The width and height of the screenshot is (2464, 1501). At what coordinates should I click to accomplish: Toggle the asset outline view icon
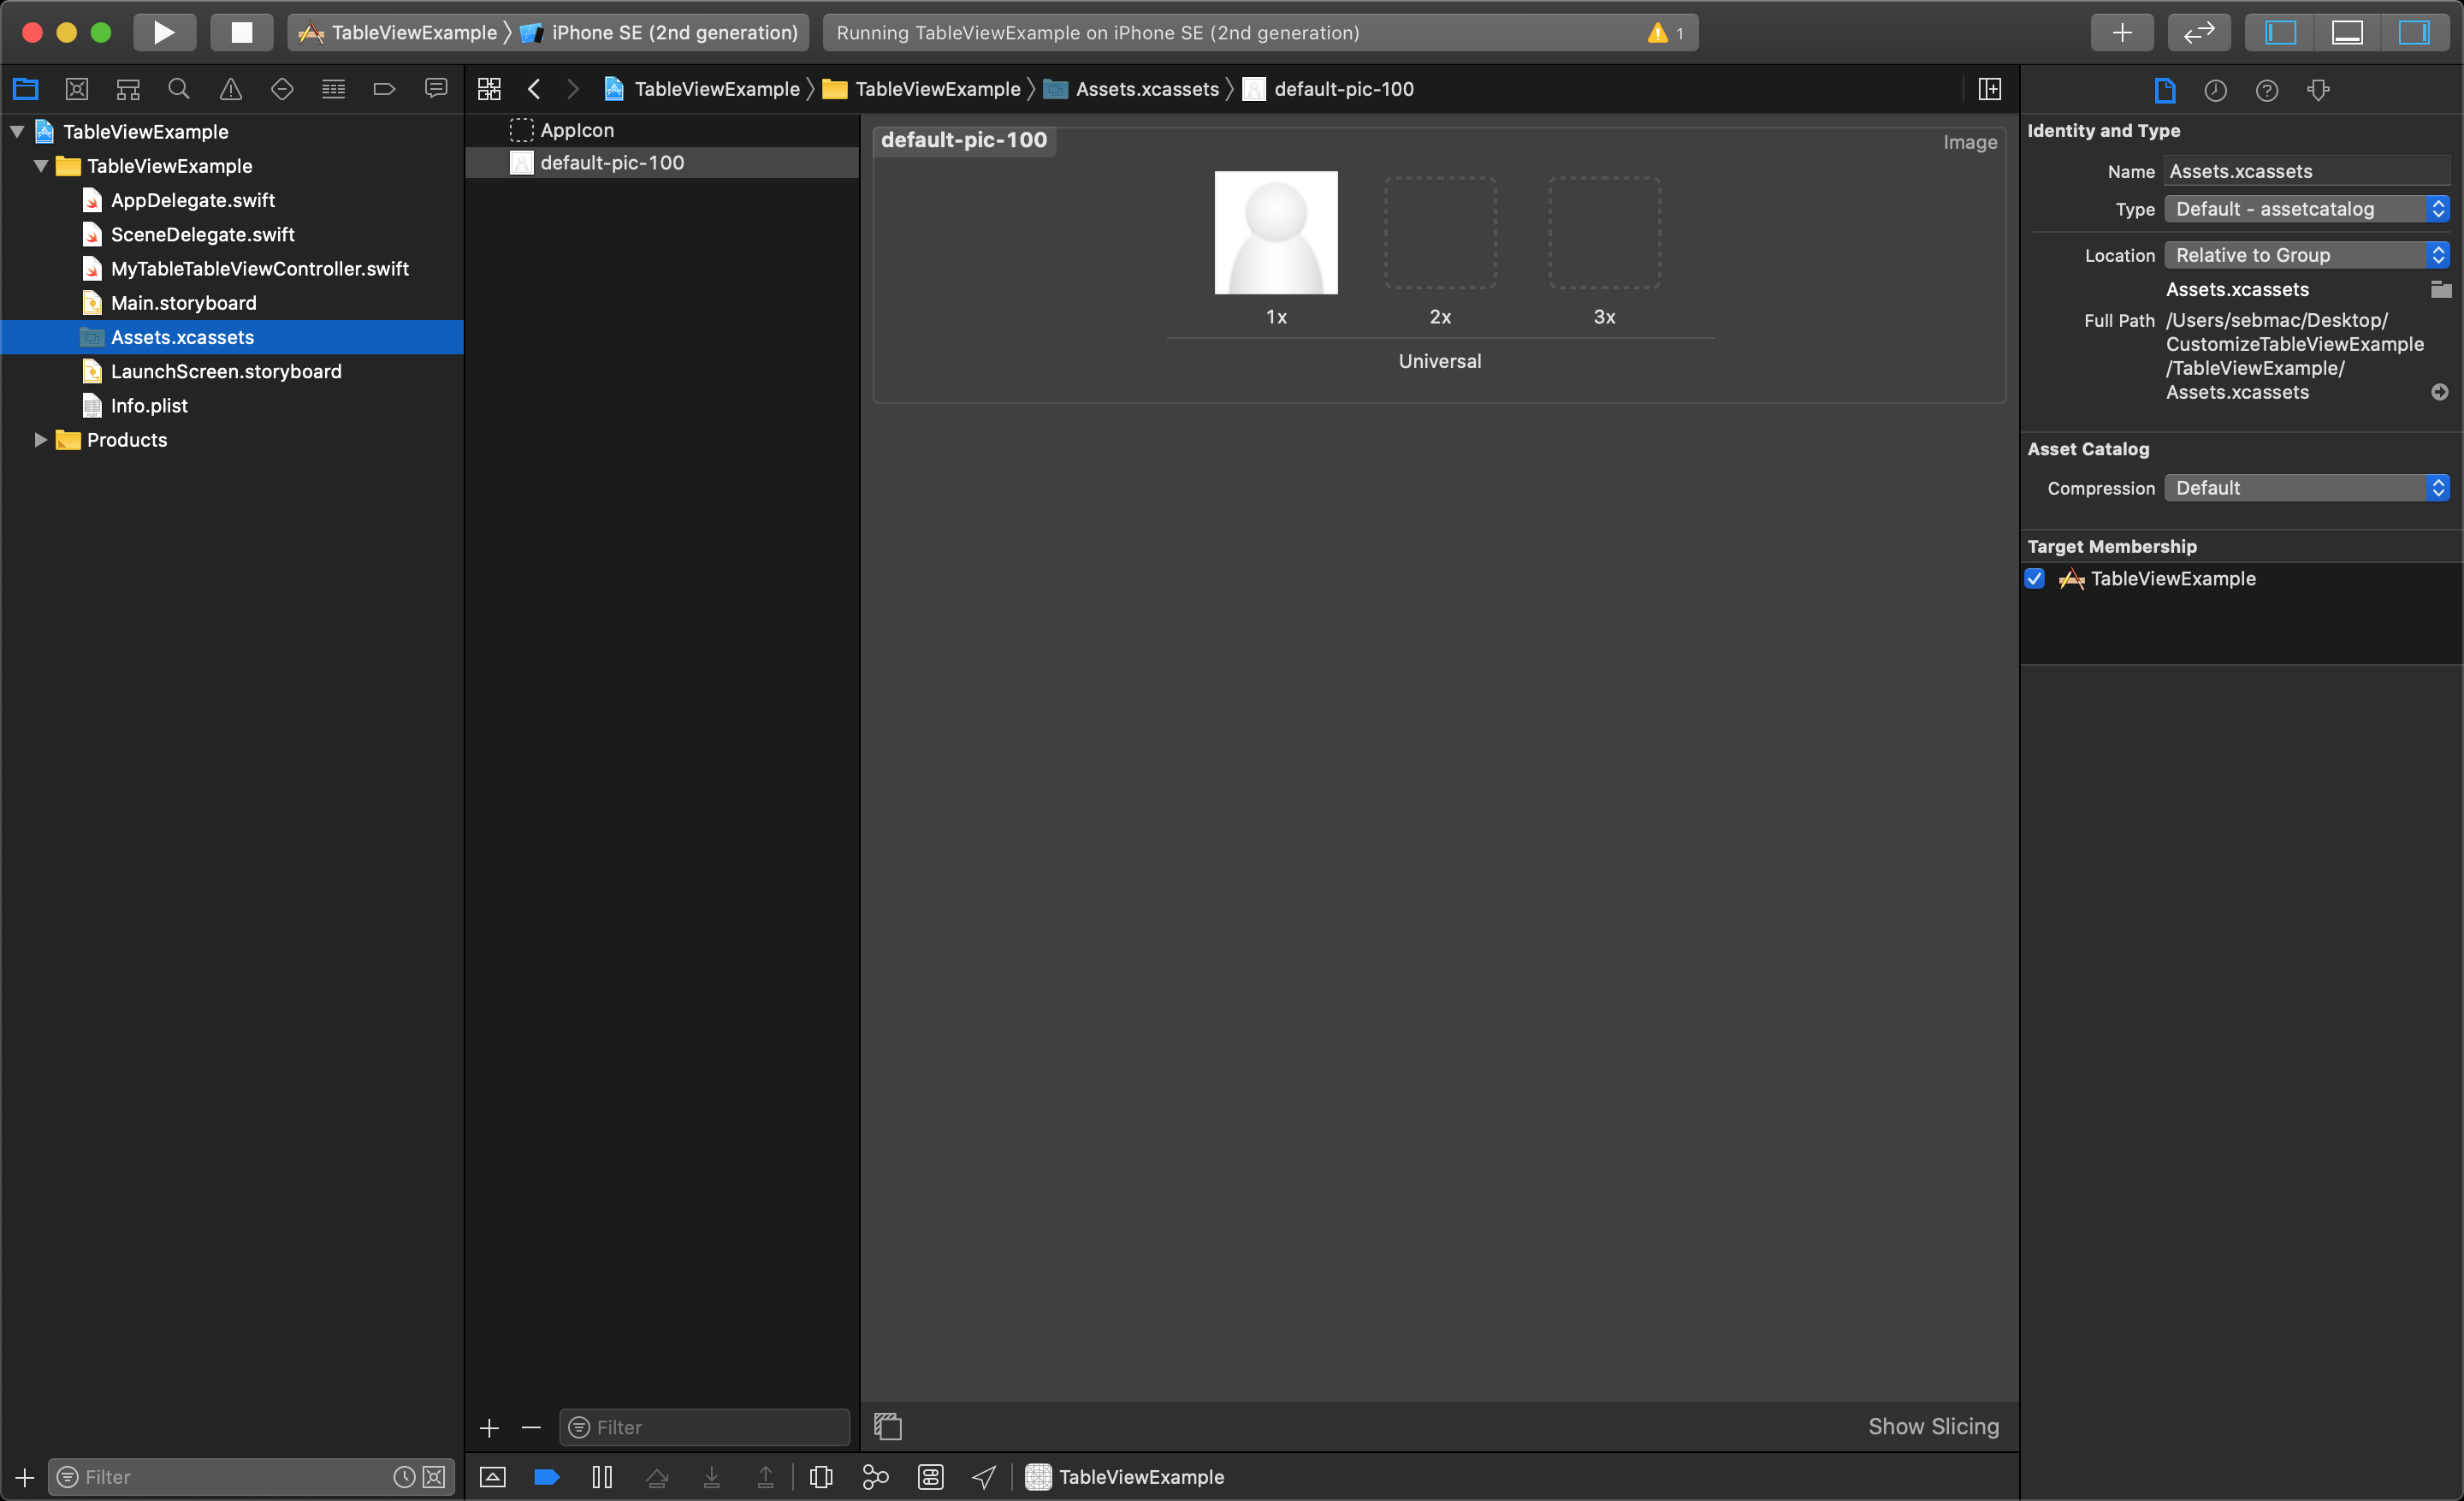(x=888, y=1426)
